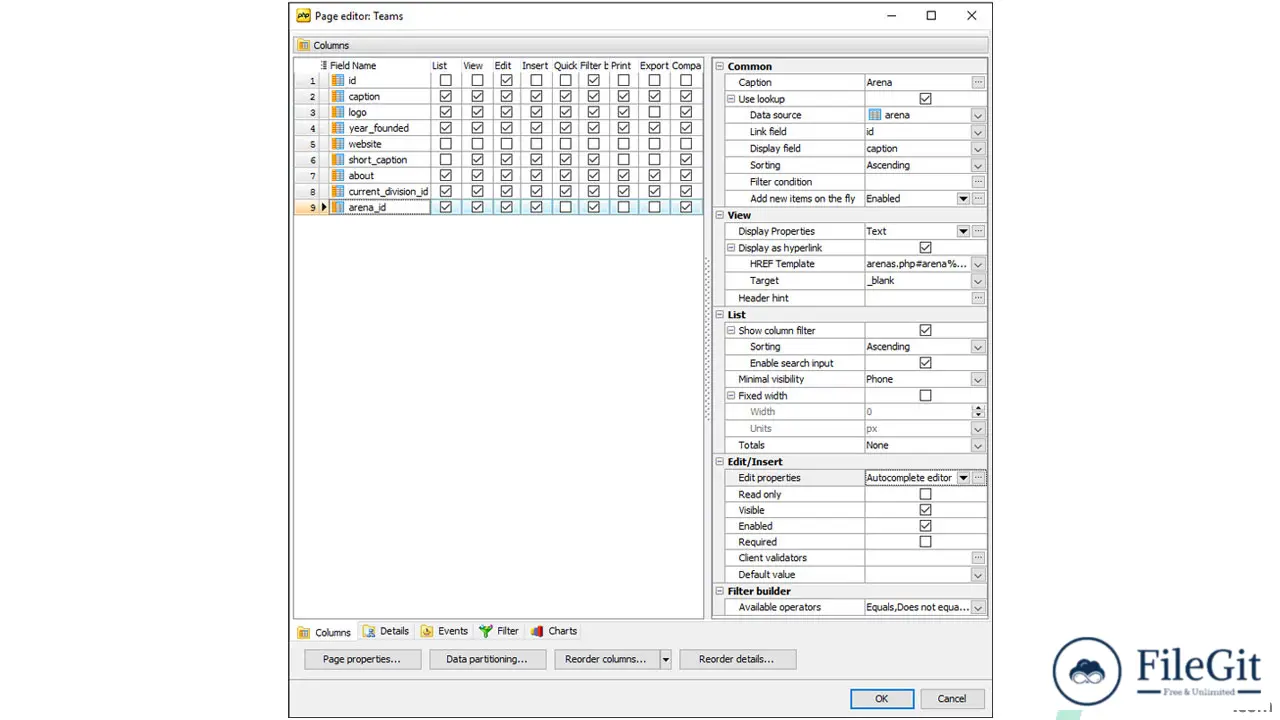Click Page properties button
Viewport: 1280px width, 720px height.
[362, 659]
